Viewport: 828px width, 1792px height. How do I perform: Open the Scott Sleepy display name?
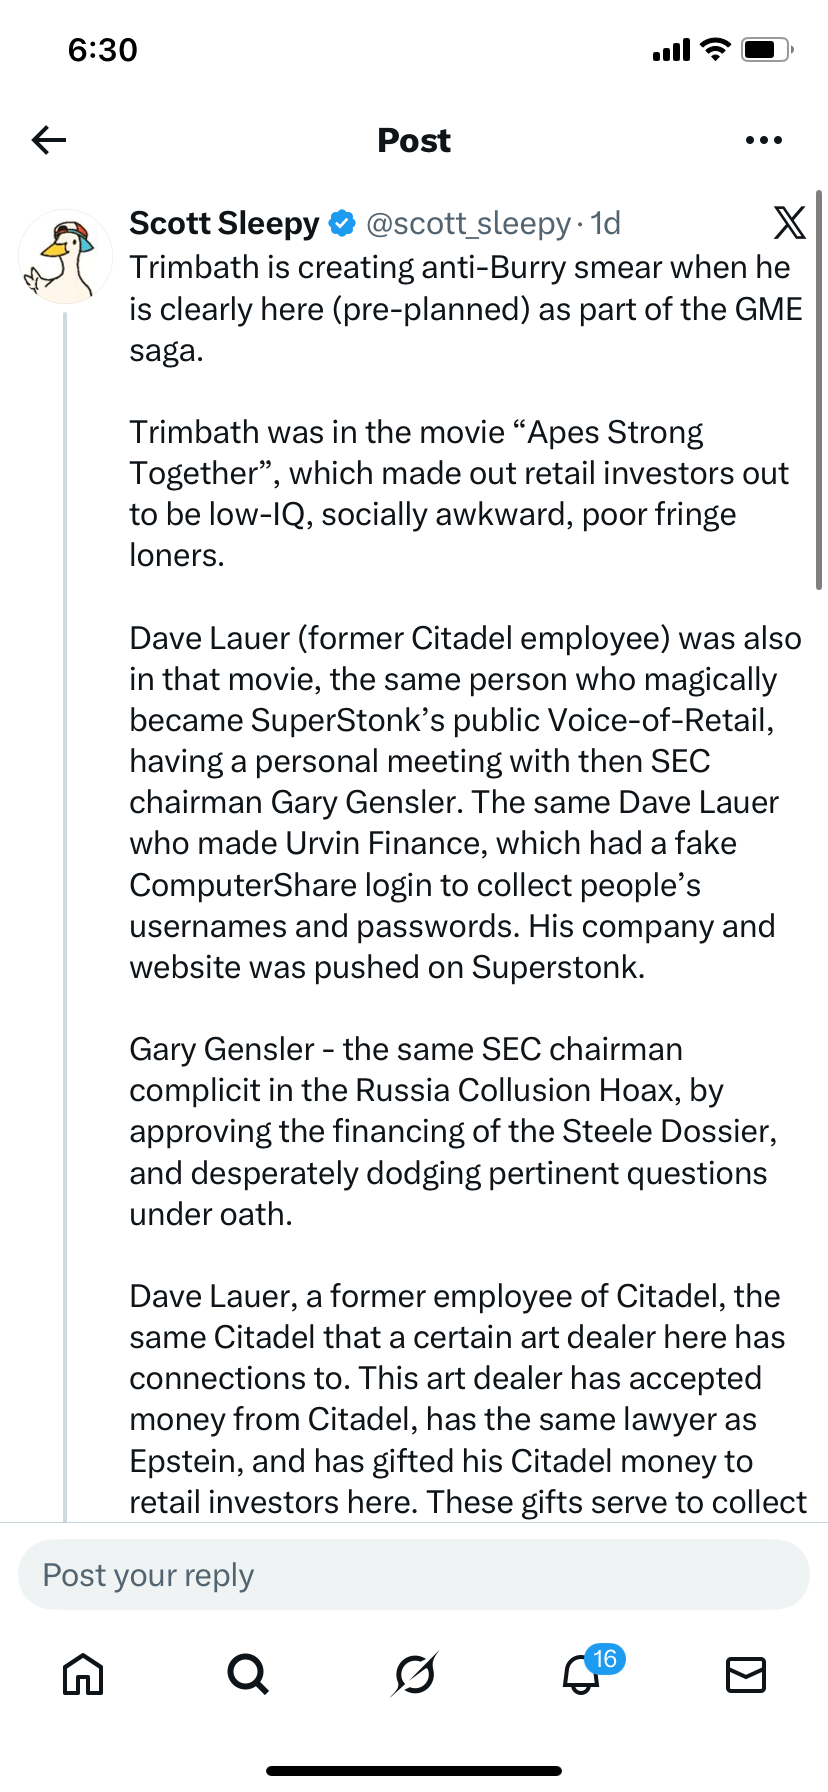point(224,223)
